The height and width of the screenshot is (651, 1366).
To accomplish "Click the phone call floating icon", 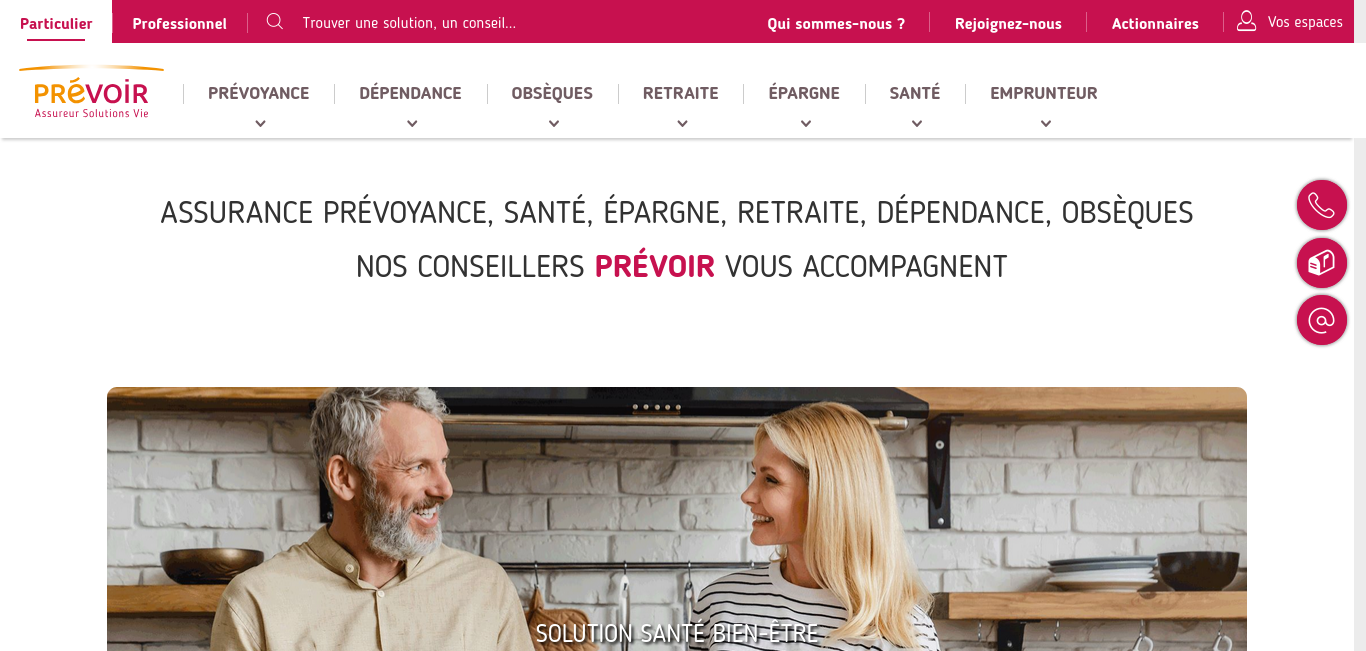I will (x=1322, y=205).
